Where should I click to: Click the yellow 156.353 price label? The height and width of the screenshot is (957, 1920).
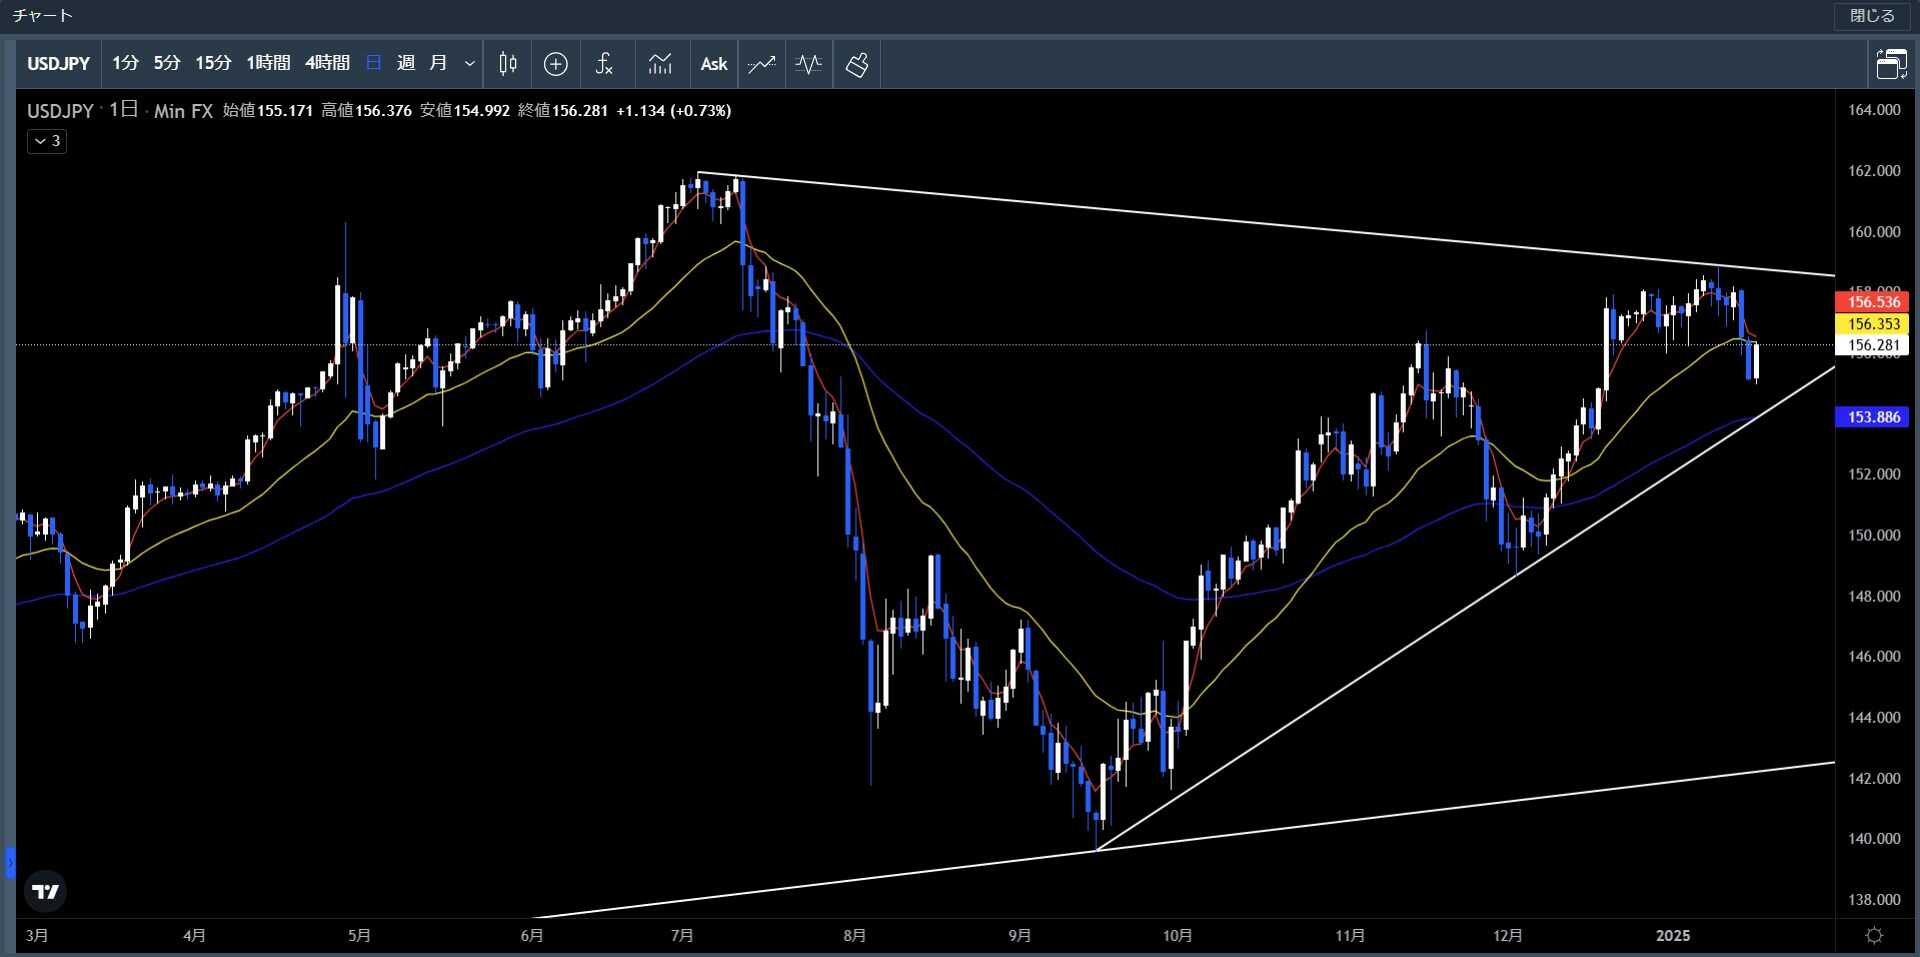1873,323
